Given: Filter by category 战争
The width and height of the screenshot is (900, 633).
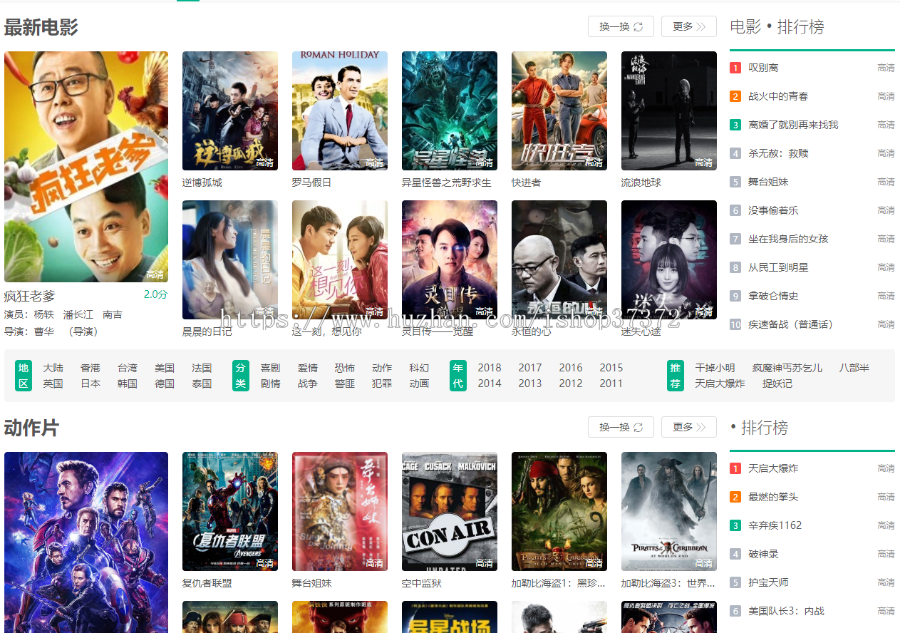Looking at the screenshot, I should (x=308, y=383).
